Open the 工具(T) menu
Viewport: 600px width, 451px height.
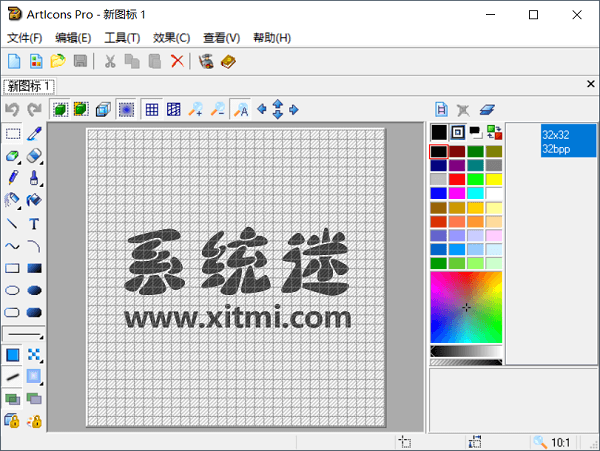coord(122,38)
